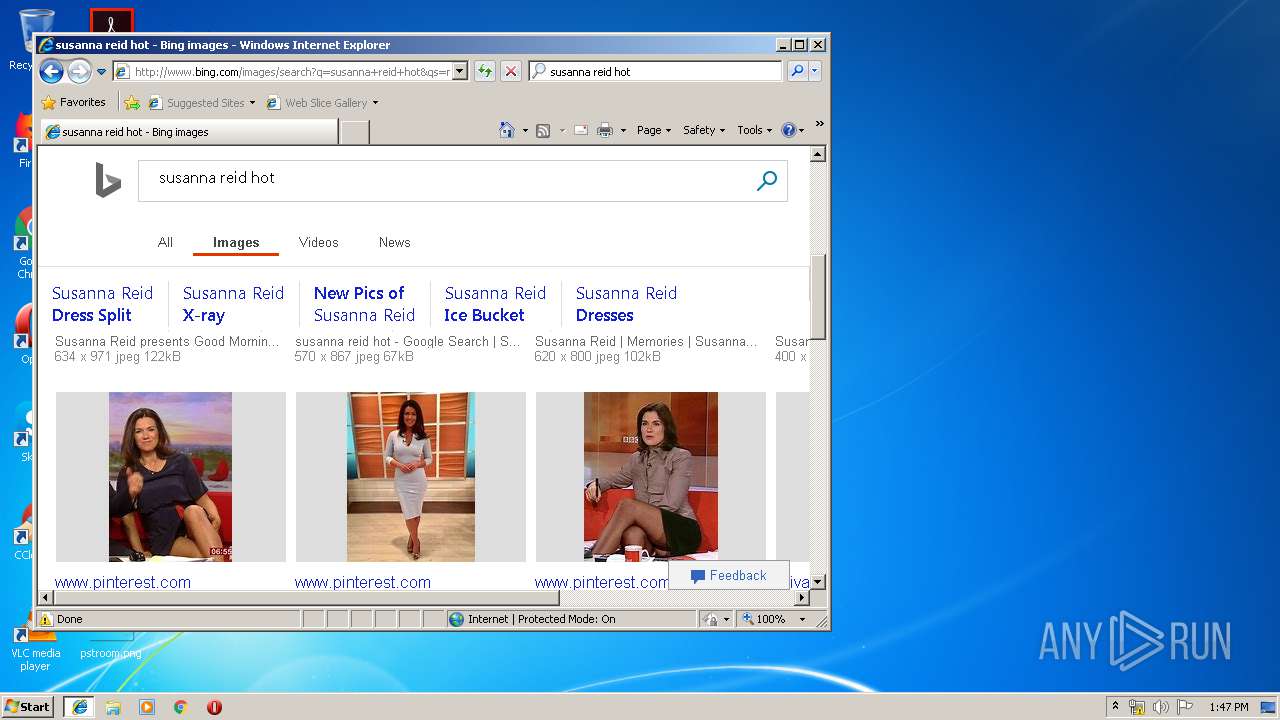Select the 'susanna reid hot - Bing images' tab
This screenshot has height=720, width=1280.
(x=188, y=132)
